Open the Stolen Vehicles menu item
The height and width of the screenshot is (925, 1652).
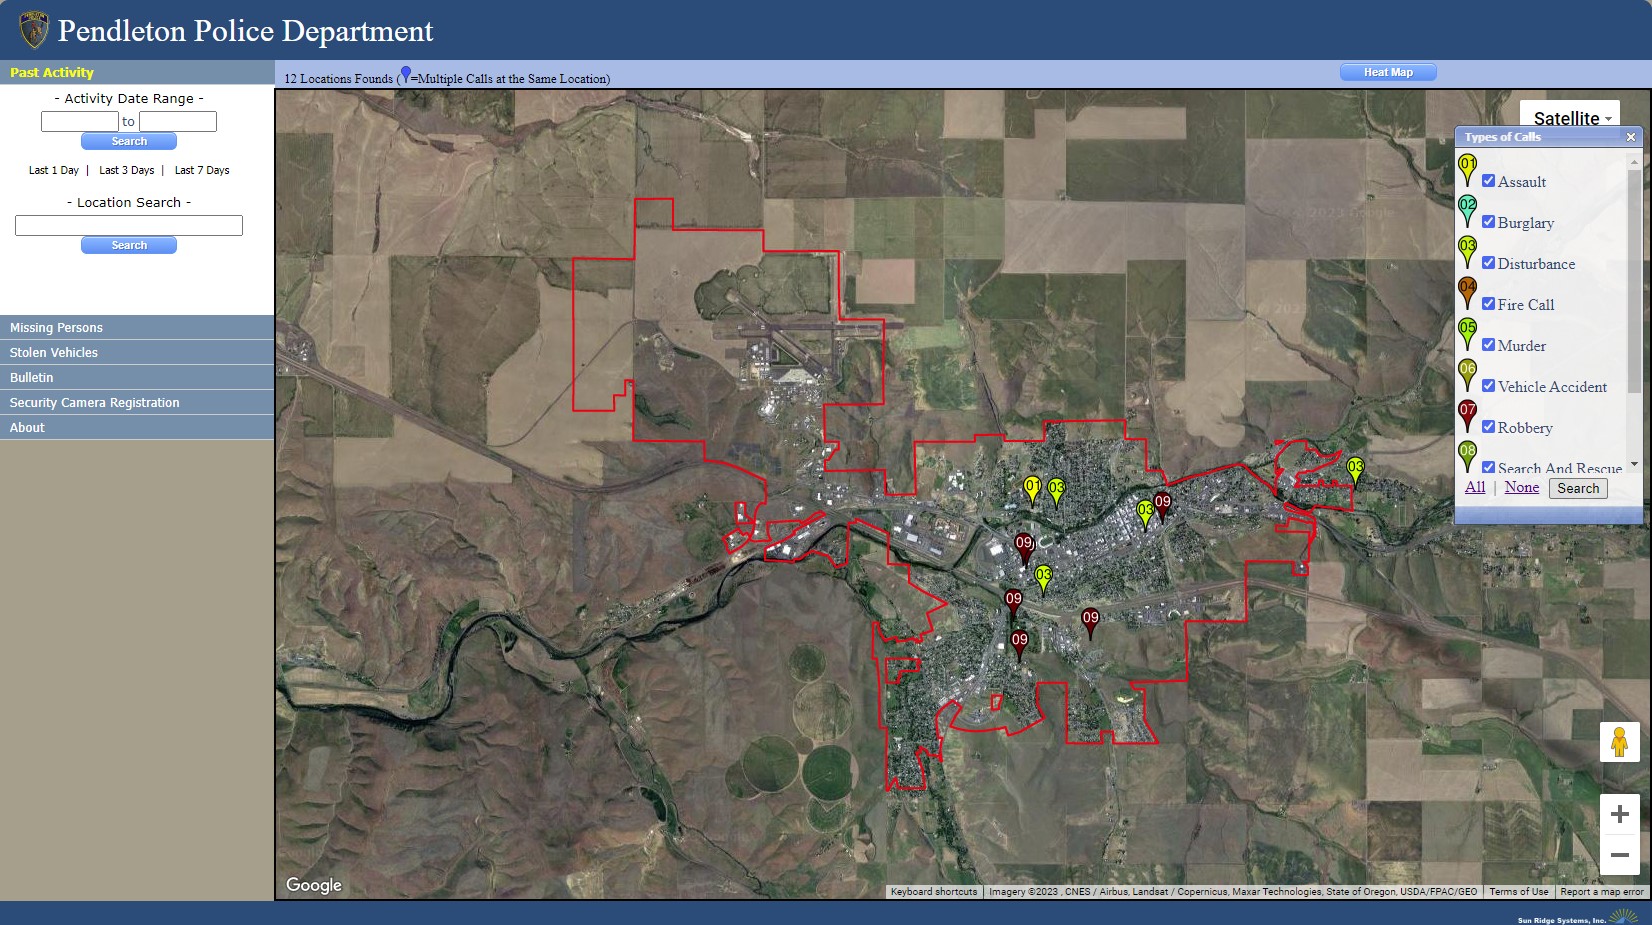54,353
